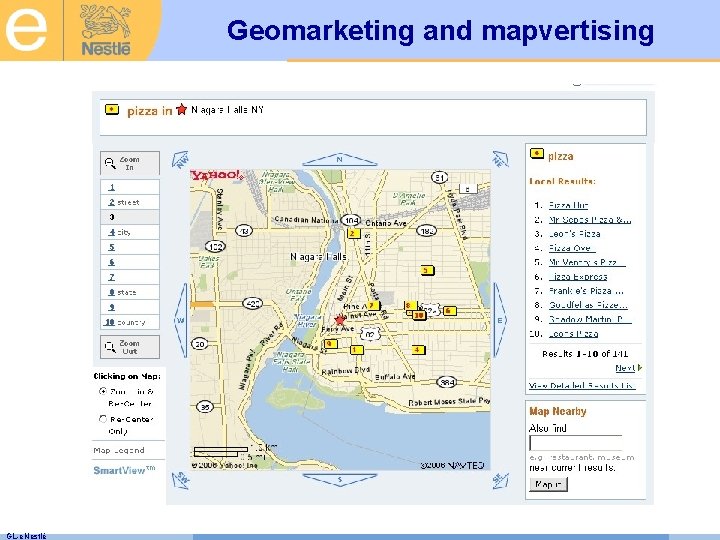
Task: Click pizza marker 9 on the map
Action: [331, 343]
